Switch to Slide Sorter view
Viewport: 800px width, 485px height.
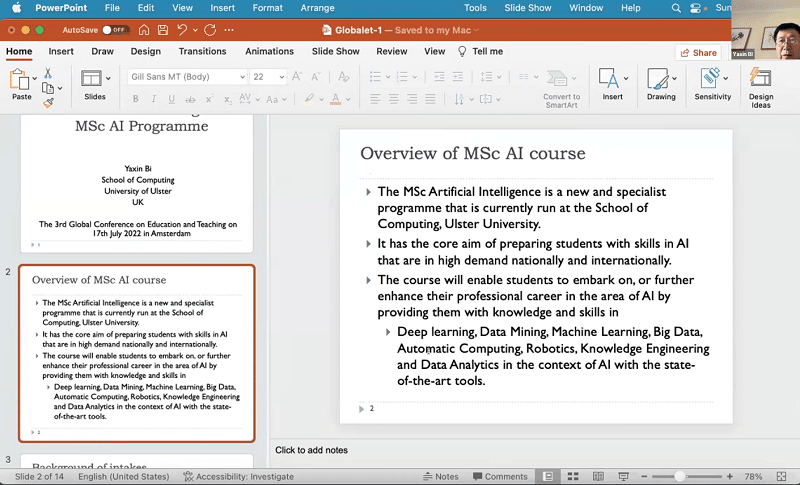[x=572, y=477]
